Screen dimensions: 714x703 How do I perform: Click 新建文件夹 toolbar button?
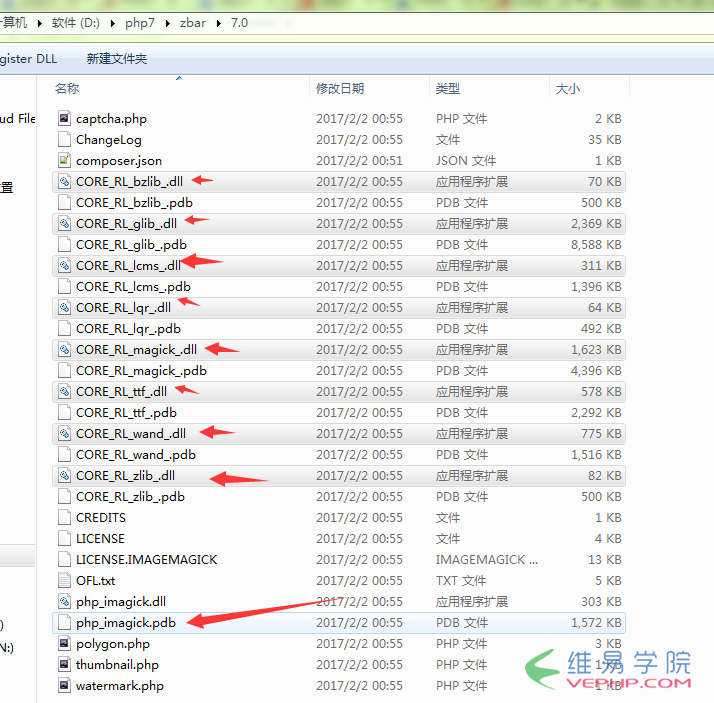(x=117, y=59)
